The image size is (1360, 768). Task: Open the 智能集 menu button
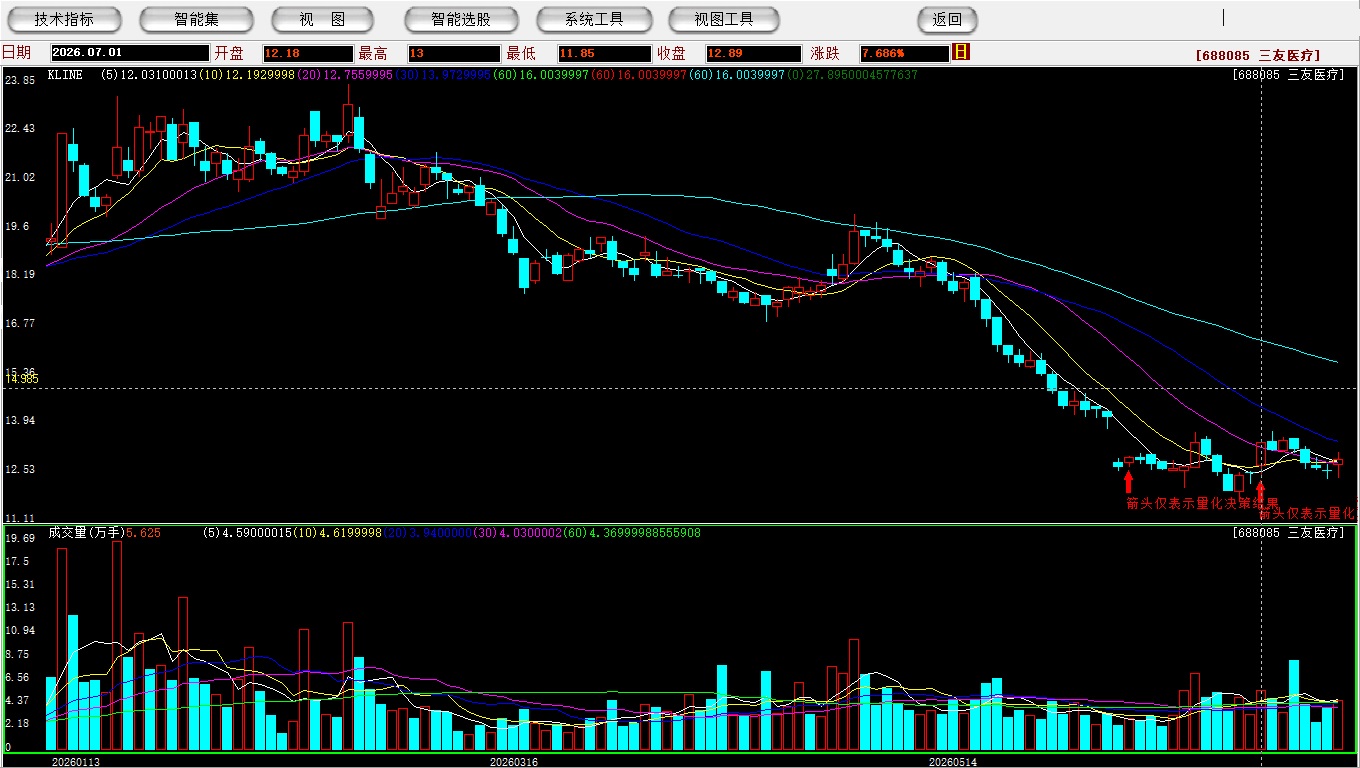[196, 19]
